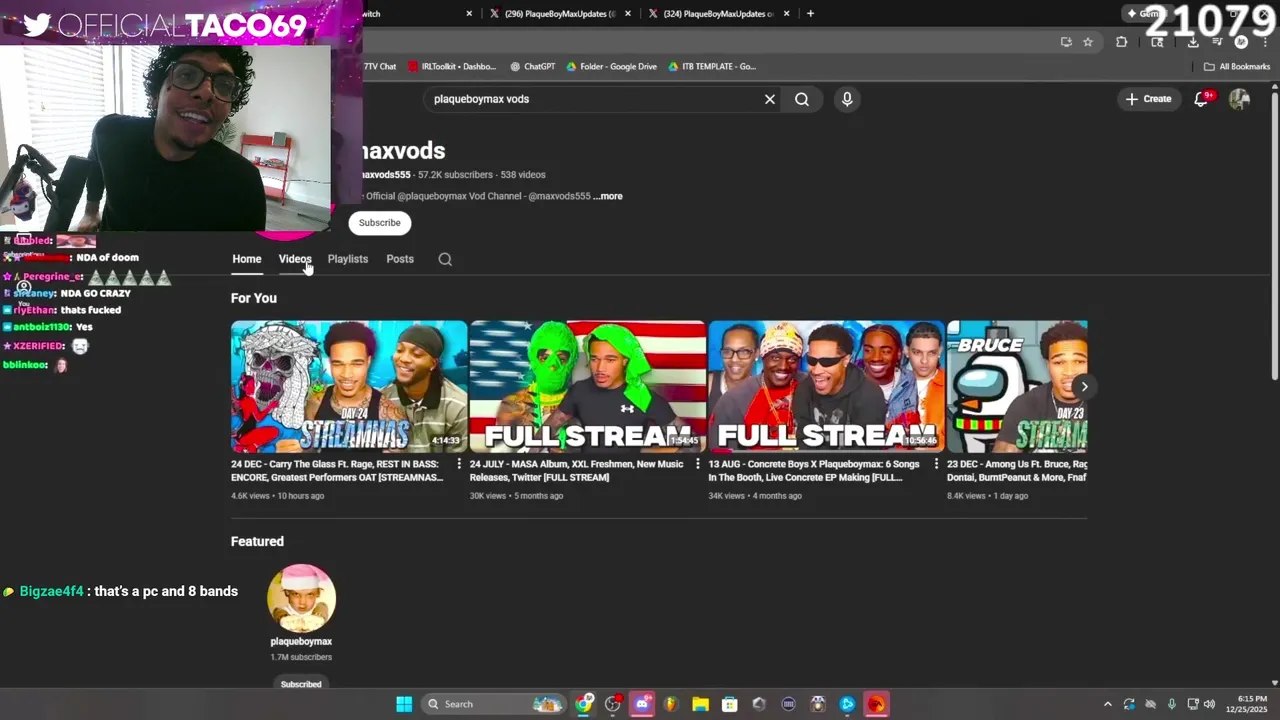
Task: Close the (296) PlaqueBoyMaxUpdates tab
Action: pyautogui.click(x=628, y=14)
